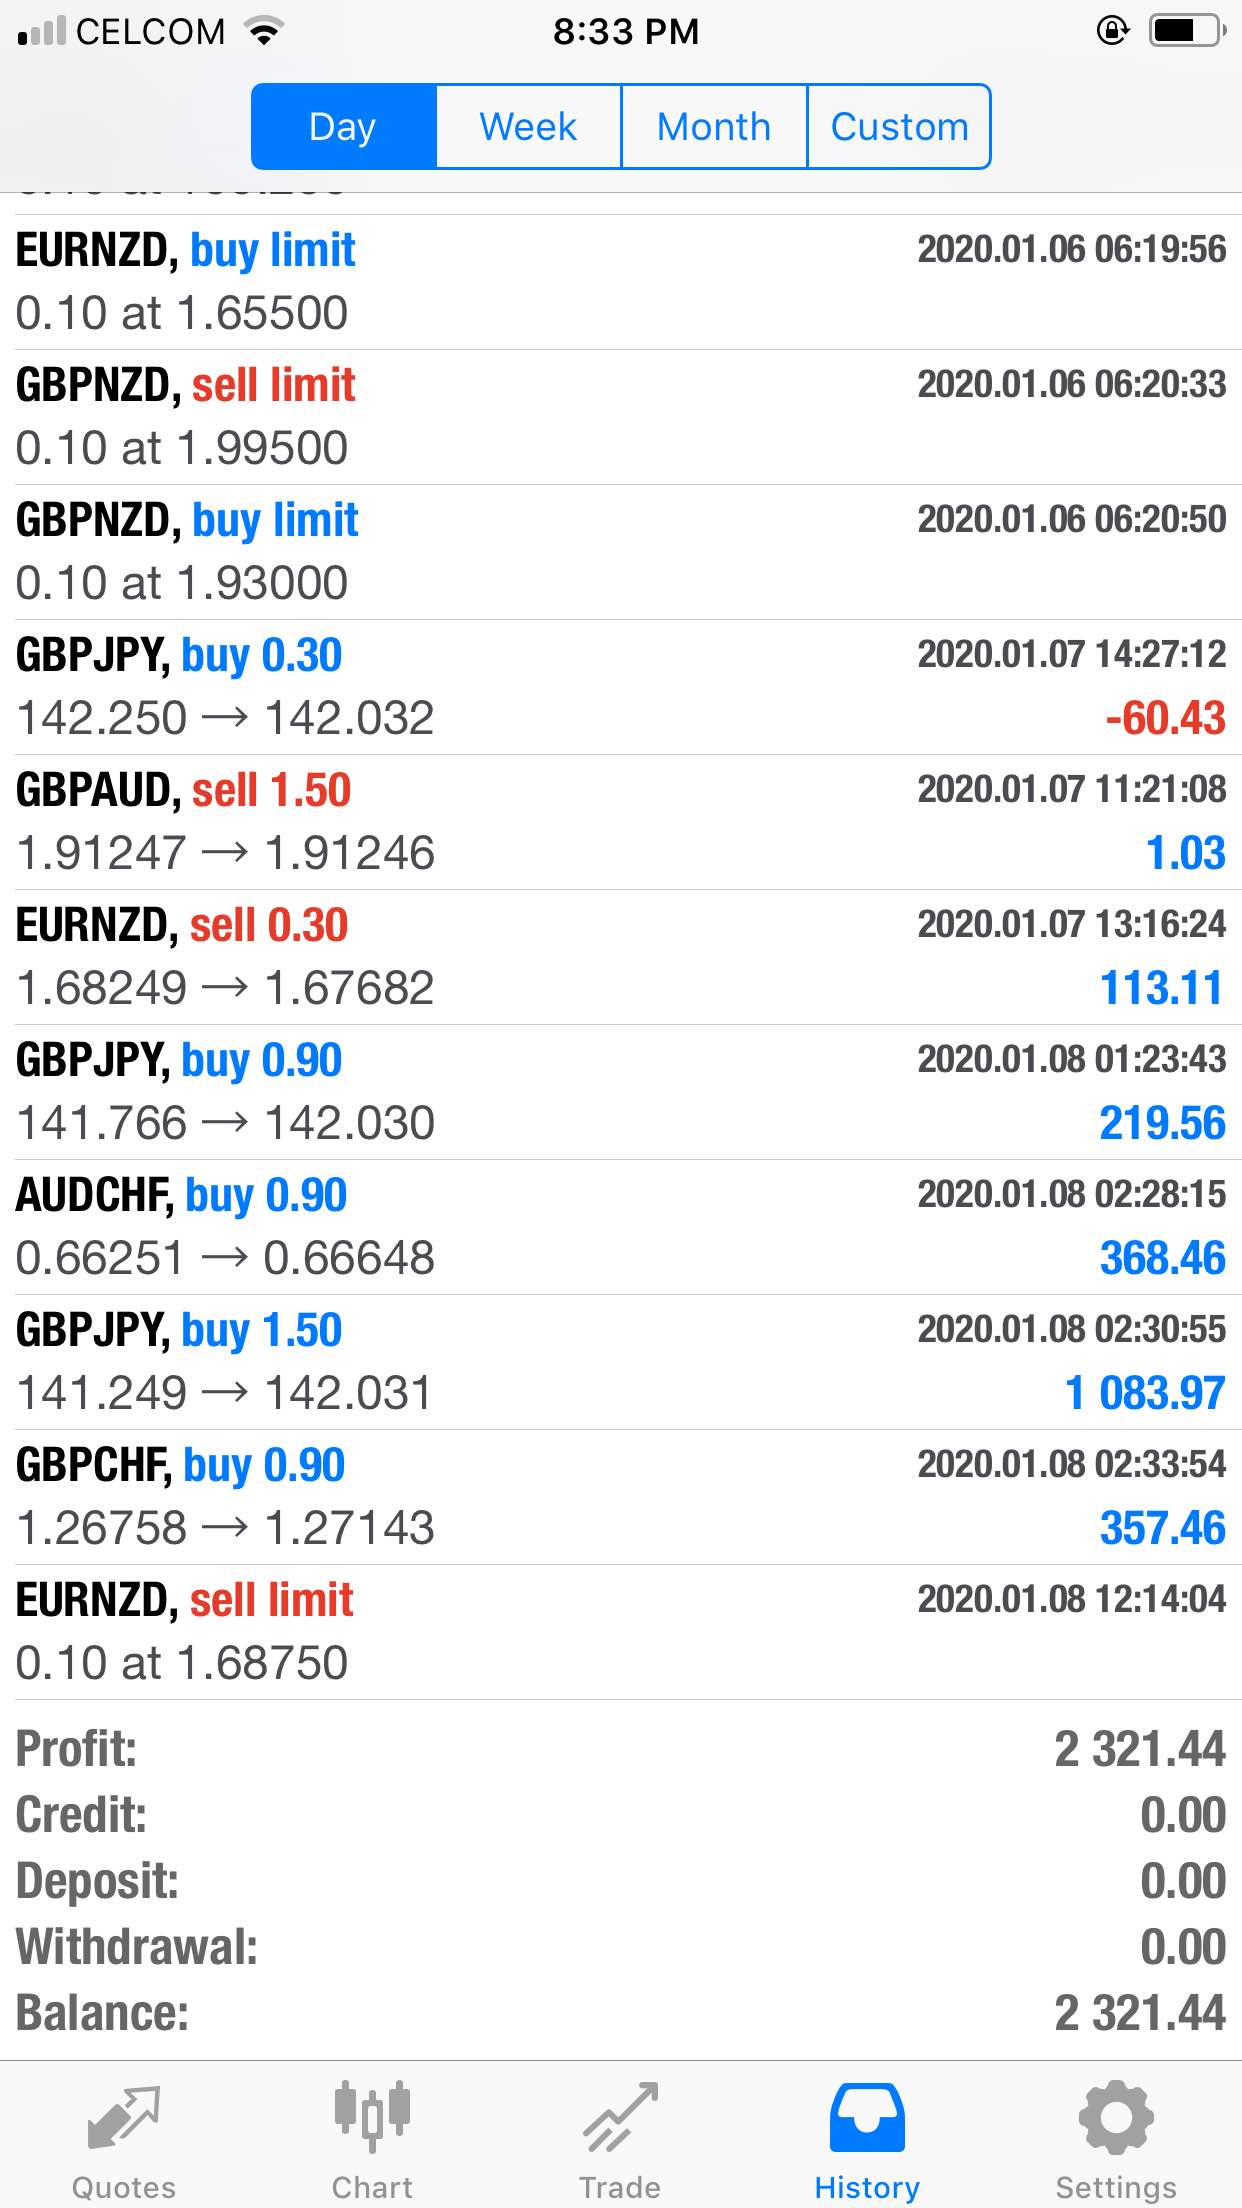The image size is (1242, 2208).
Task: Tap the GBPNZD sell limit order row
Action: [621, 417]
